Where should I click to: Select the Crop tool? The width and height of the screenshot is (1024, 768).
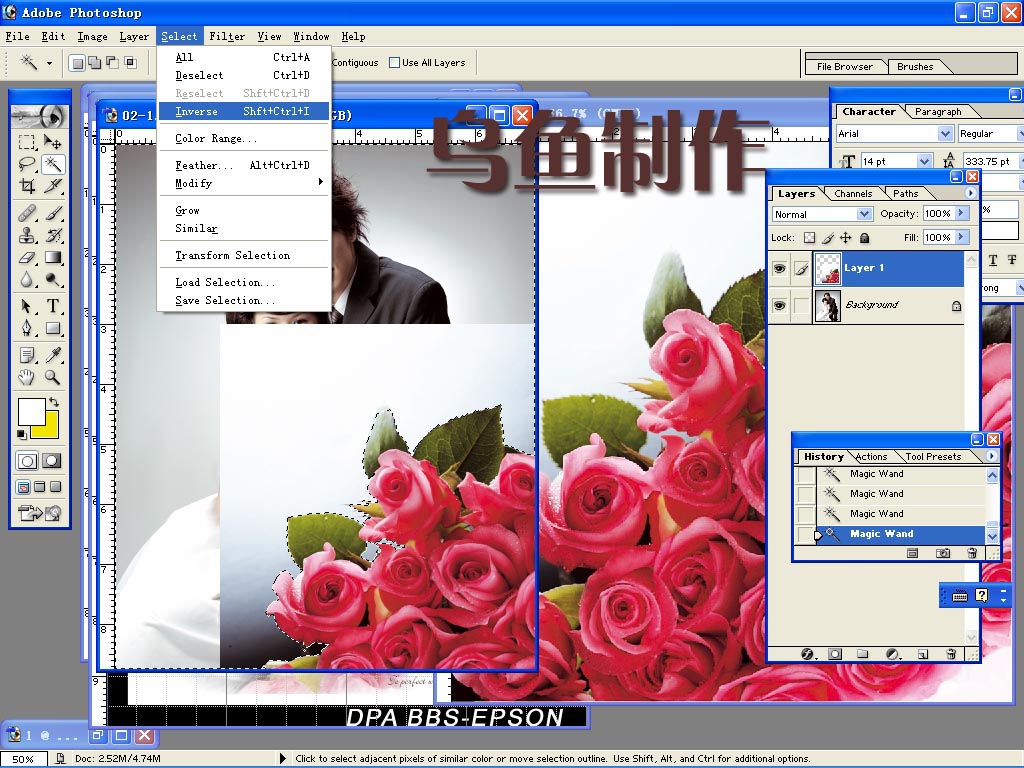(x=27, y=186)
